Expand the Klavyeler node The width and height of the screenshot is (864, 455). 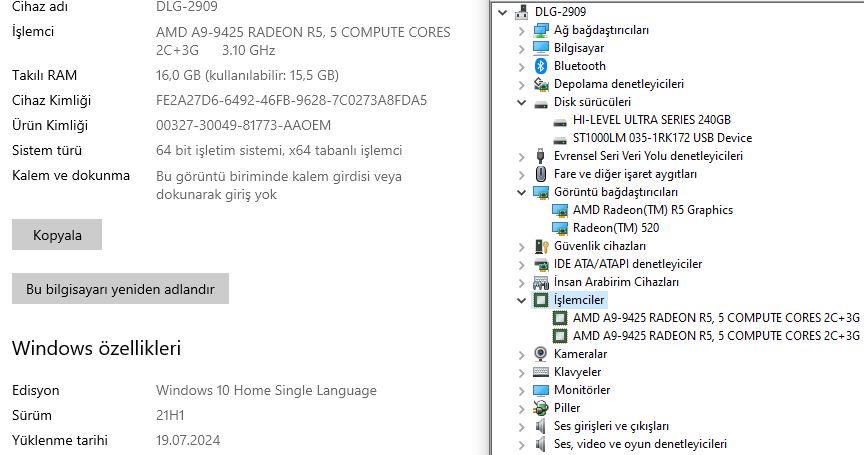[522, 372]
